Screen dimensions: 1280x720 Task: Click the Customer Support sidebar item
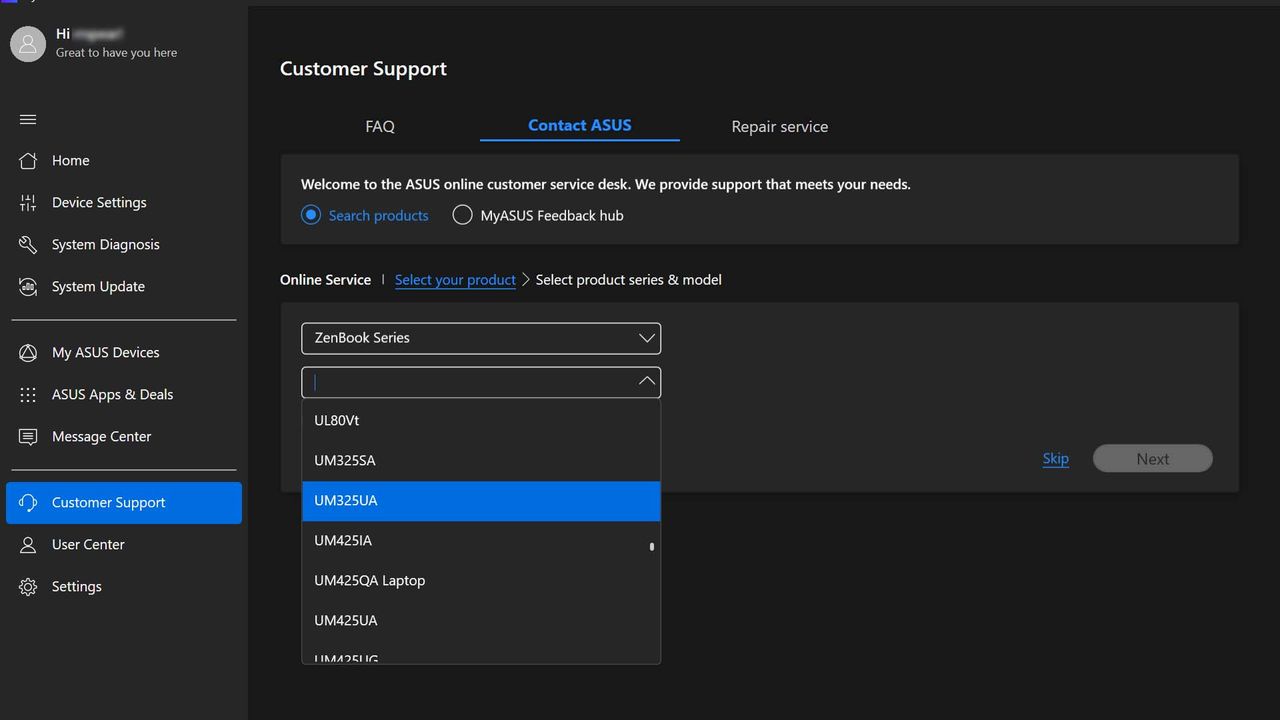(124, 503)
